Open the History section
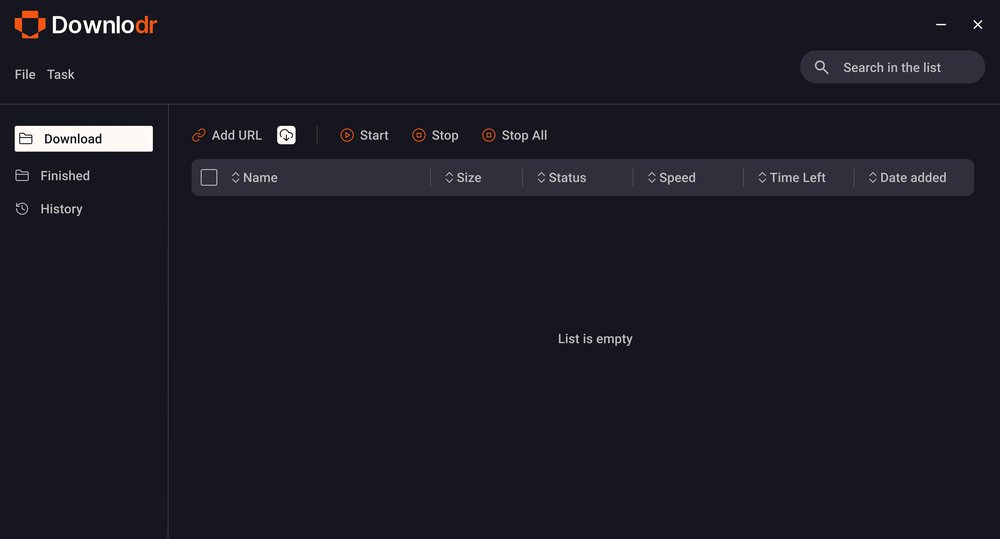Viewport: 1000px width, 539px height. coord(49,209)
